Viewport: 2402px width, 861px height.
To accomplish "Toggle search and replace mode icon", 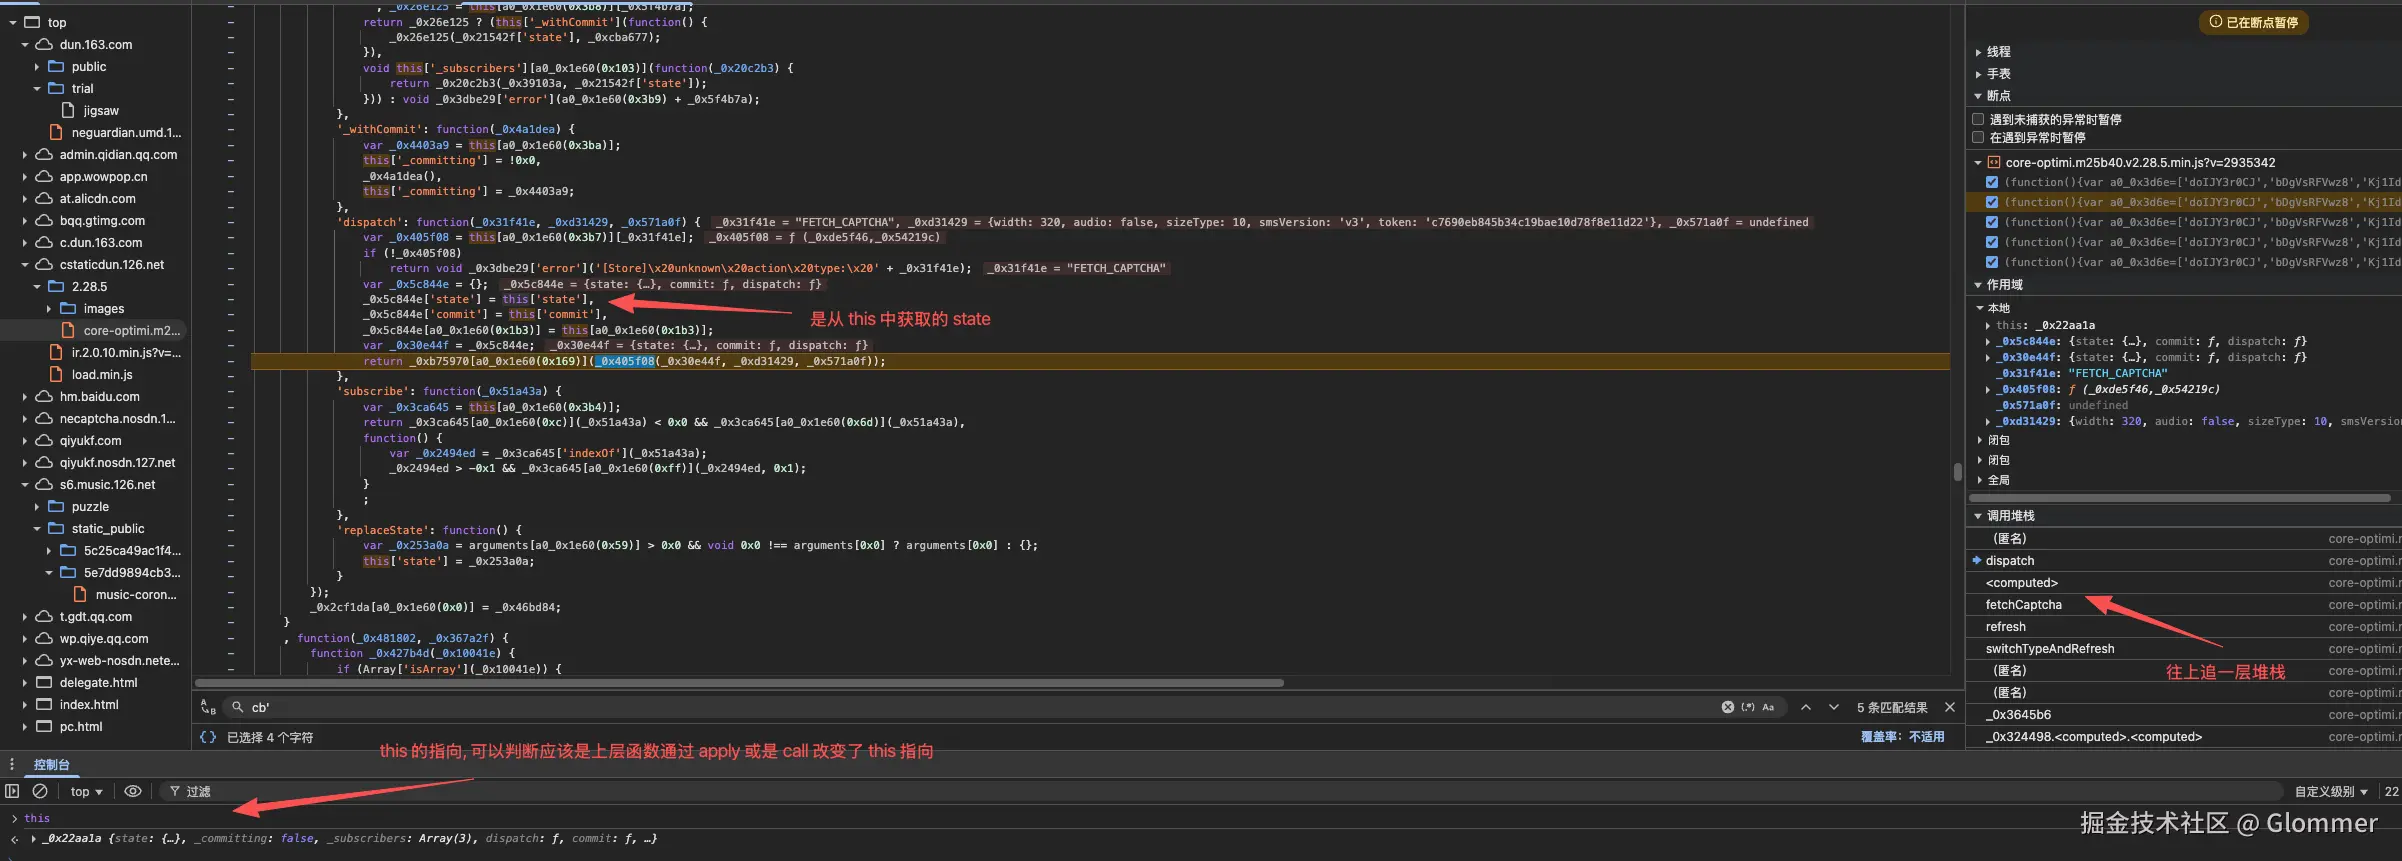I will pyautogui.click(x=208, y=707).
